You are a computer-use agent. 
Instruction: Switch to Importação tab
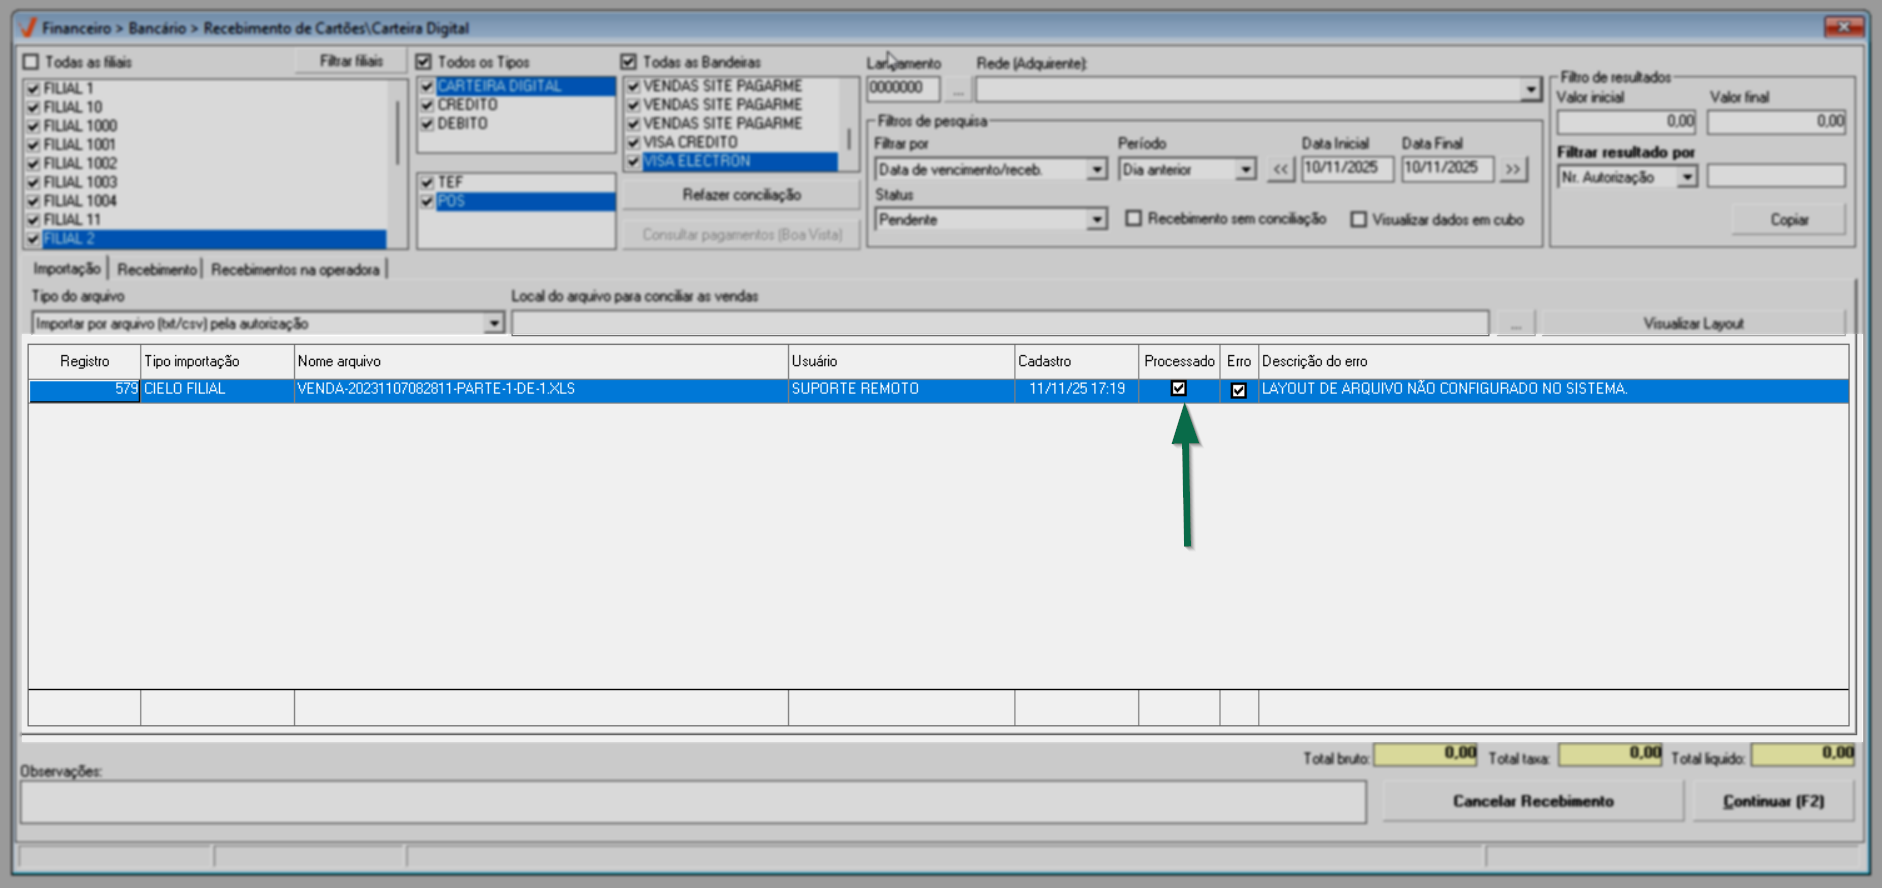point(67,269)
